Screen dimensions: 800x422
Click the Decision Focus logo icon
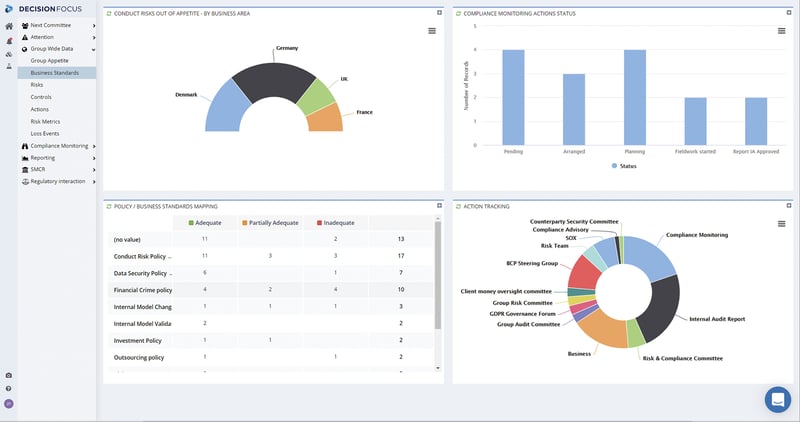point(9,9)
